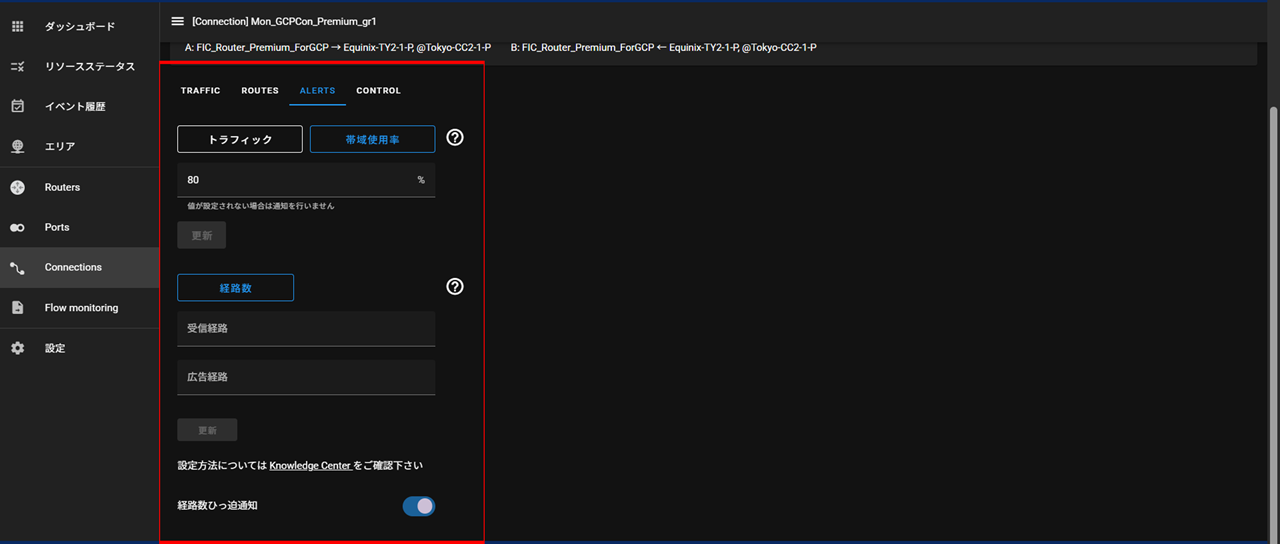Switch to the CONTROL tab

point(379,91)
